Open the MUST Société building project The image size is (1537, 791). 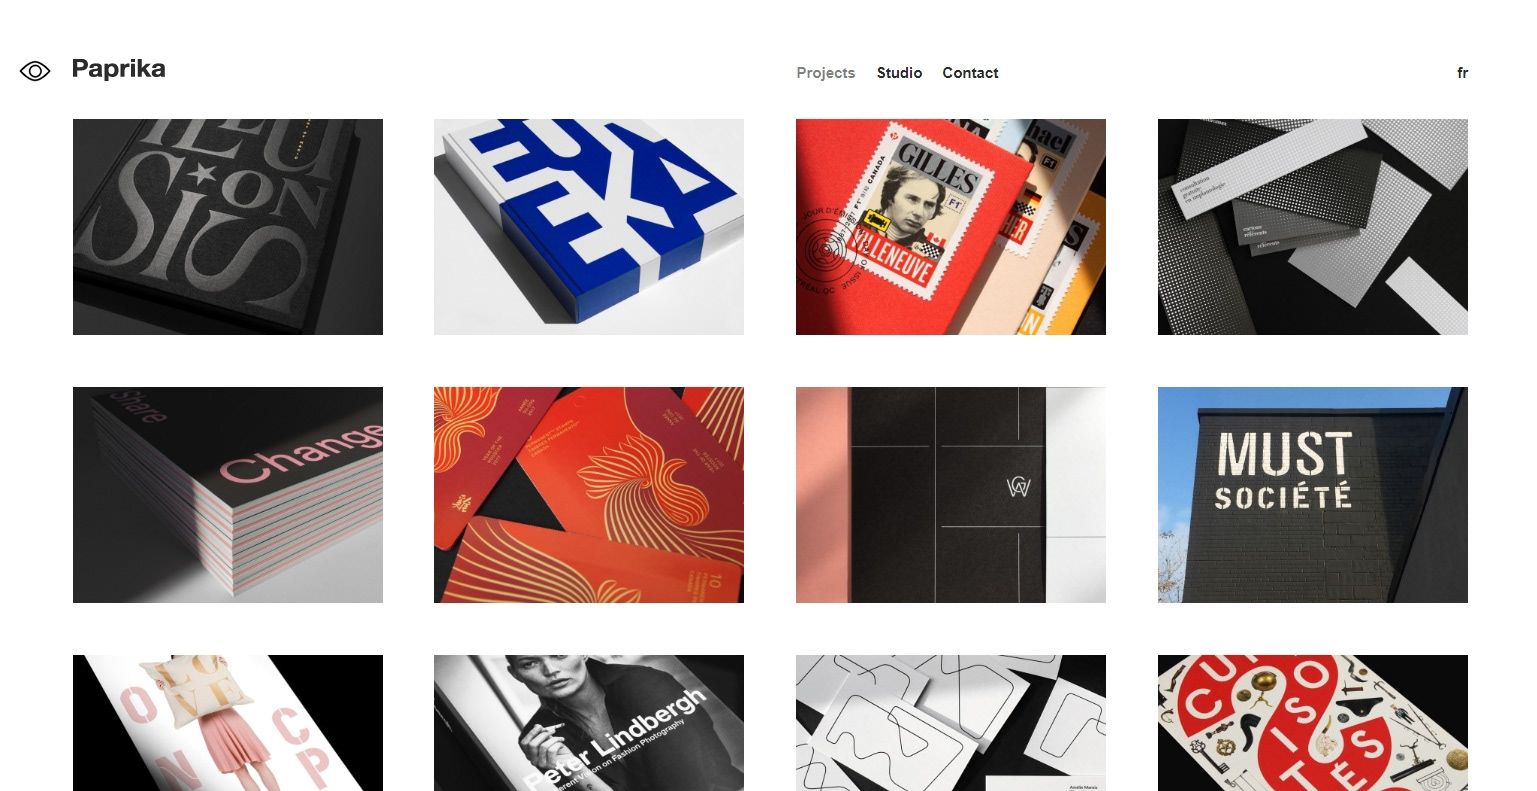pyautogui.click(x=1313, y=495)
